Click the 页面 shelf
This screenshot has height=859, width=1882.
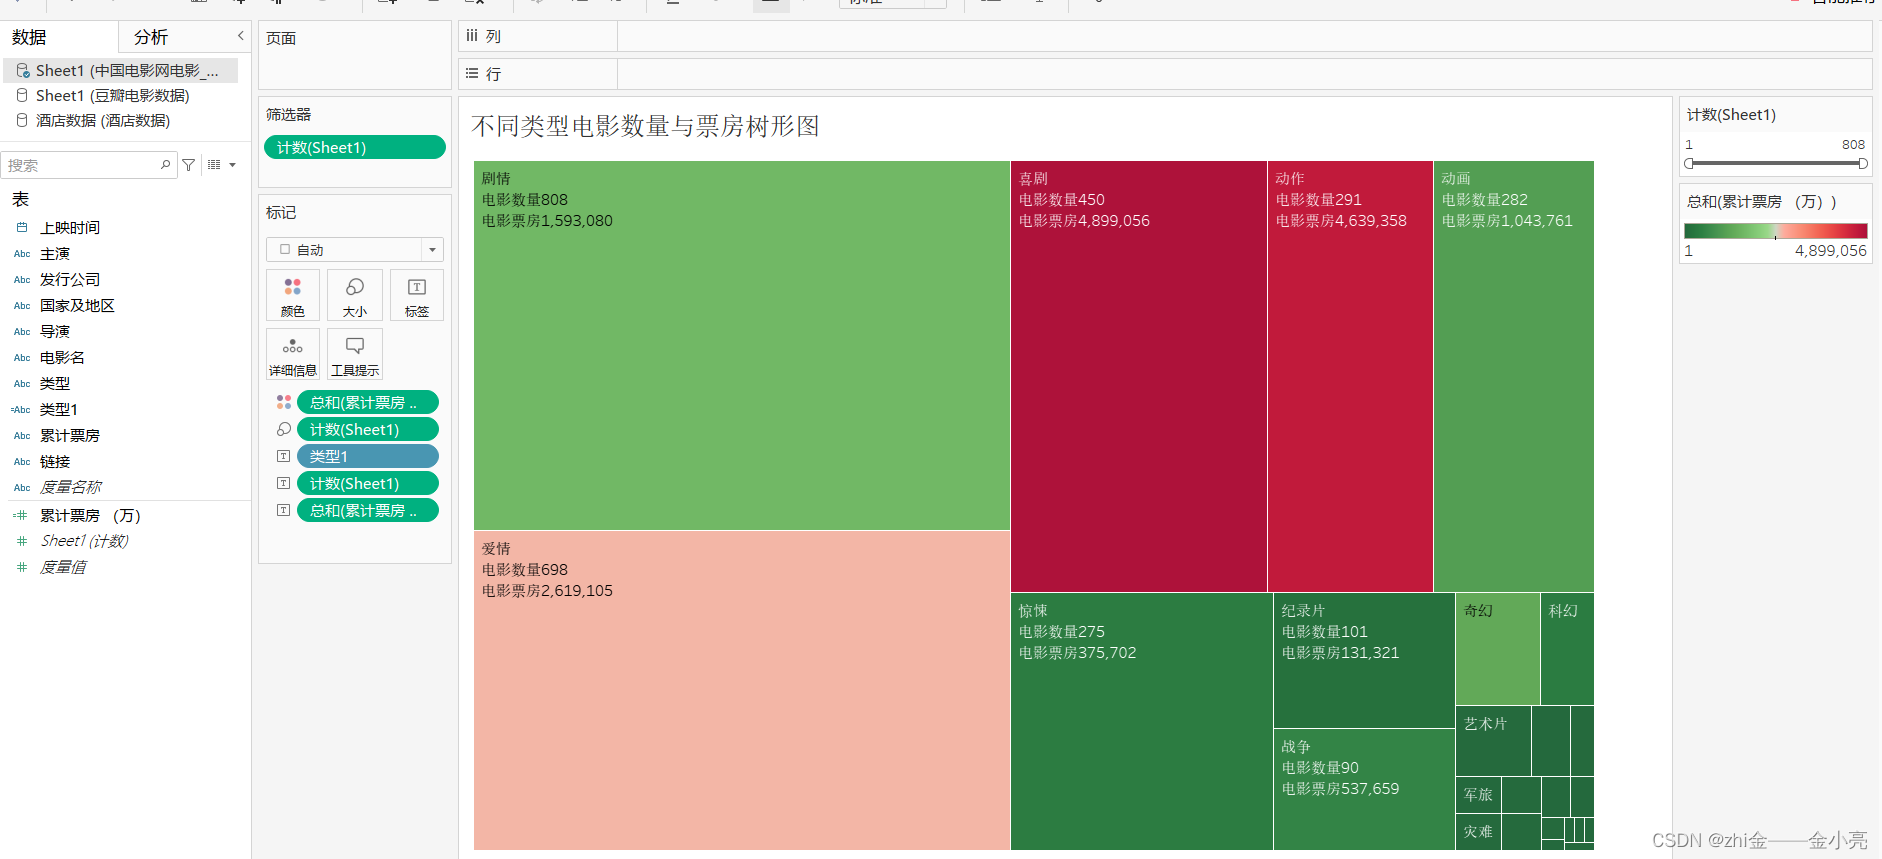[x=355, y=55]
